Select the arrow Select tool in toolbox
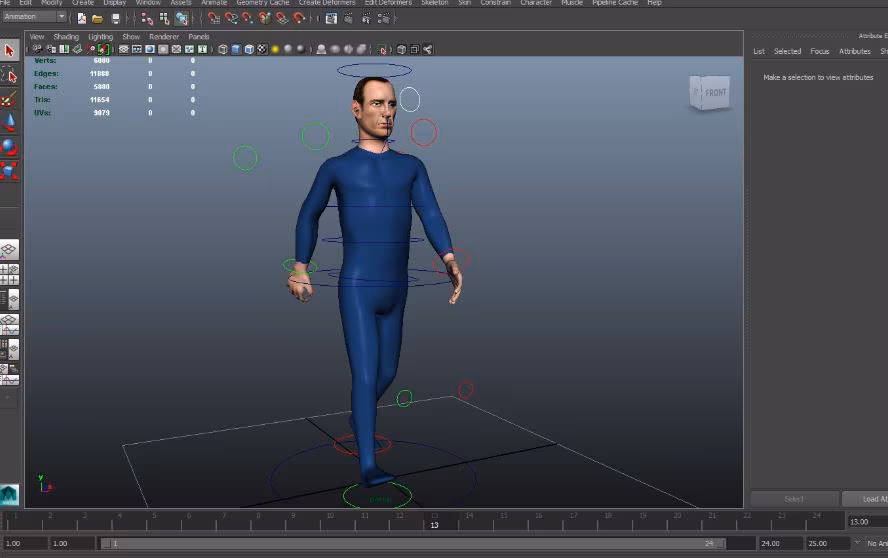The height and width of the screenshot is (558, 888). click(x=9, y=51)
